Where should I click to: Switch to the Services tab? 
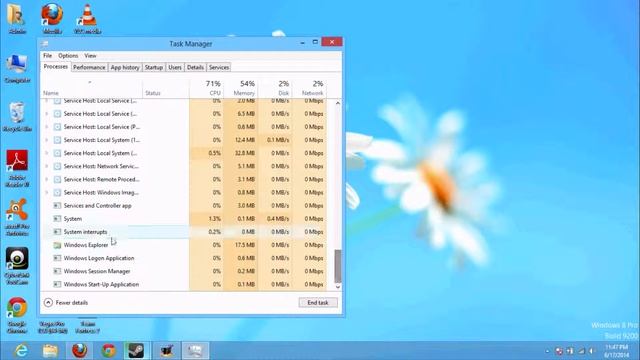[219, 67]
